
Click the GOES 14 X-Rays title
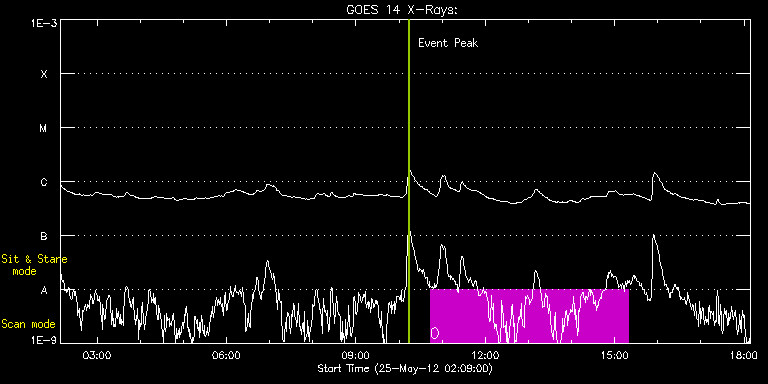tap(402, 10)
